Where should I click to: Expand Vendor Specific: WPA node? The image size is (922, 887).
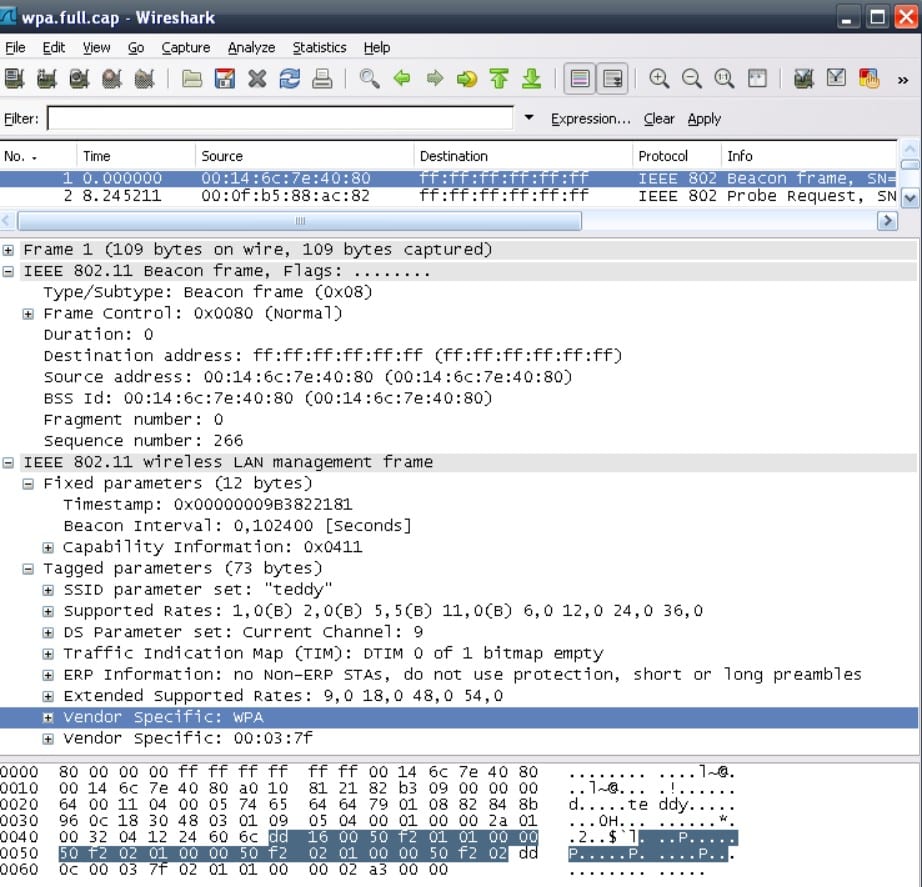48,718
